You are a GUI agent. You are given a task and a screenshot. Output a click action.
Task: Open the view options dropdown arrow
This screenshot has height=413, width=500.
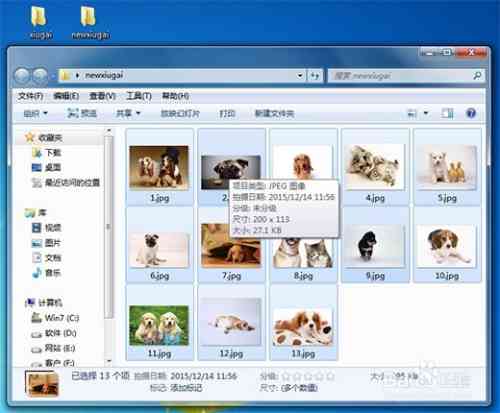[426, 114]
